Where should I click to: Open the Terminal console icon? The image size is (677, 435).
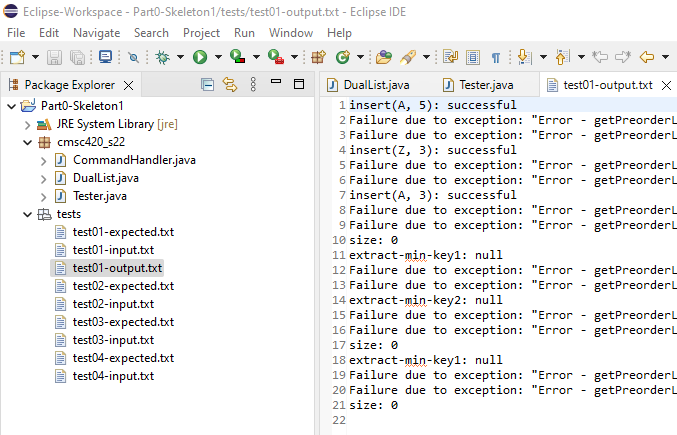(x=105, y=57)
